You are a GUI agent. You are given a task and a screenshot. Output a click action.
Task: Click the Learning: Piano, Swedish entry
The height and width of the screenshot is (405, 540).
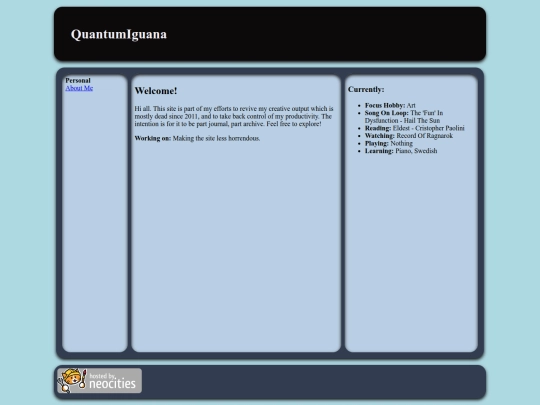[401, 151]
